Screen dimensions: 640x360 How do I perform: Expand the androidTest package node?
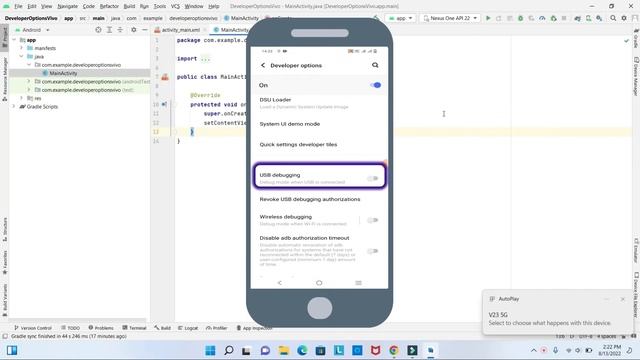29,82
